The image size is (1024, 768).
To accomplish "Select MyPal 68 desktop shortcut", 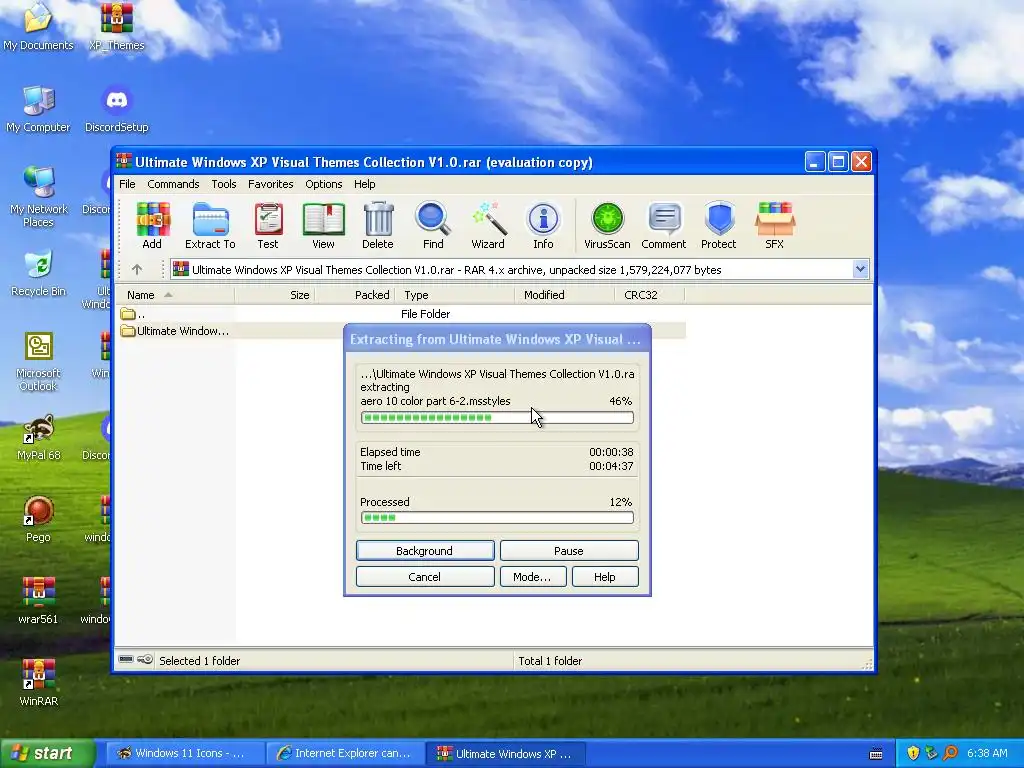I will tap(39, 438).
